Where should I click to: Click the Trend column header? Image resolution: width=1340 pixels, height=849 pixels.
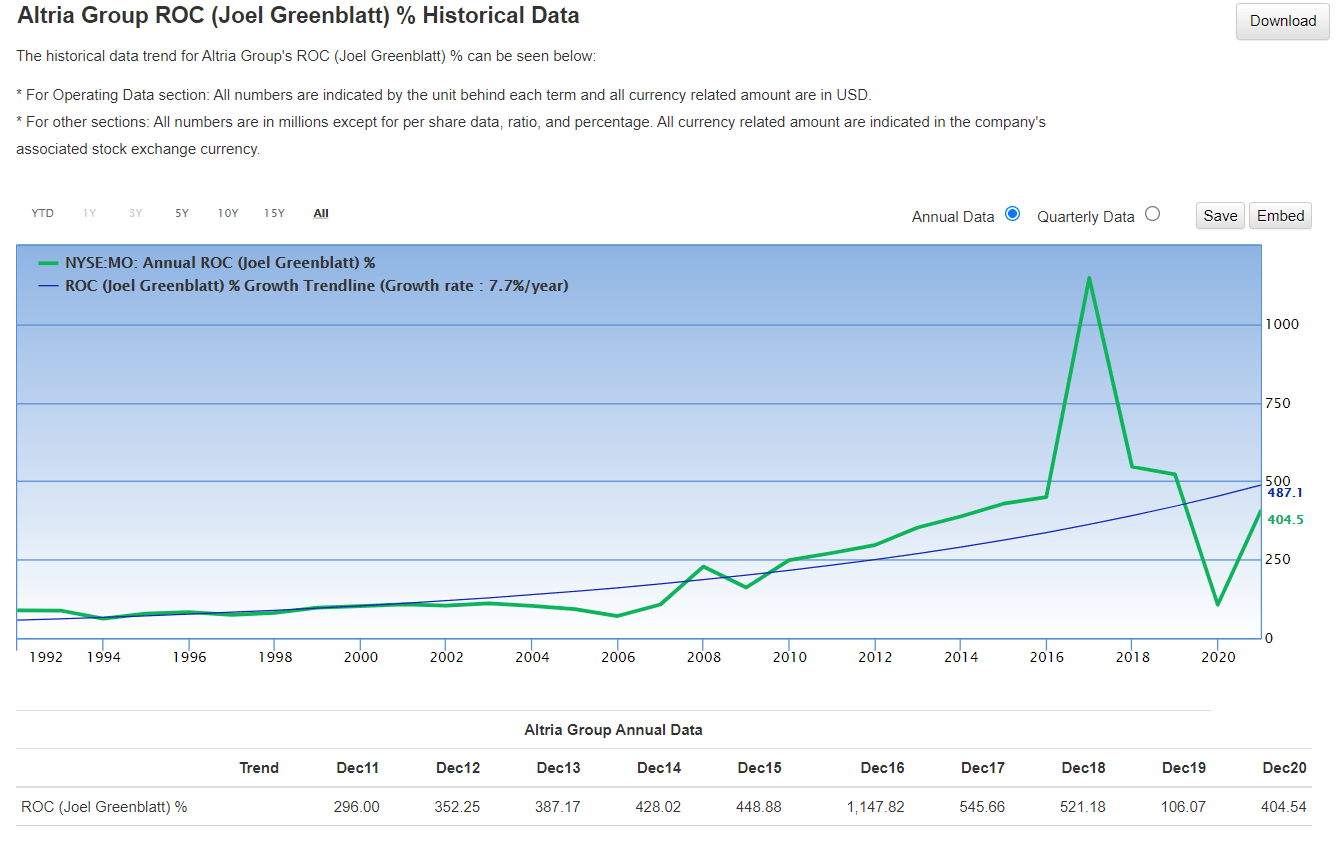pyautogui.click(x=259, y=768)
